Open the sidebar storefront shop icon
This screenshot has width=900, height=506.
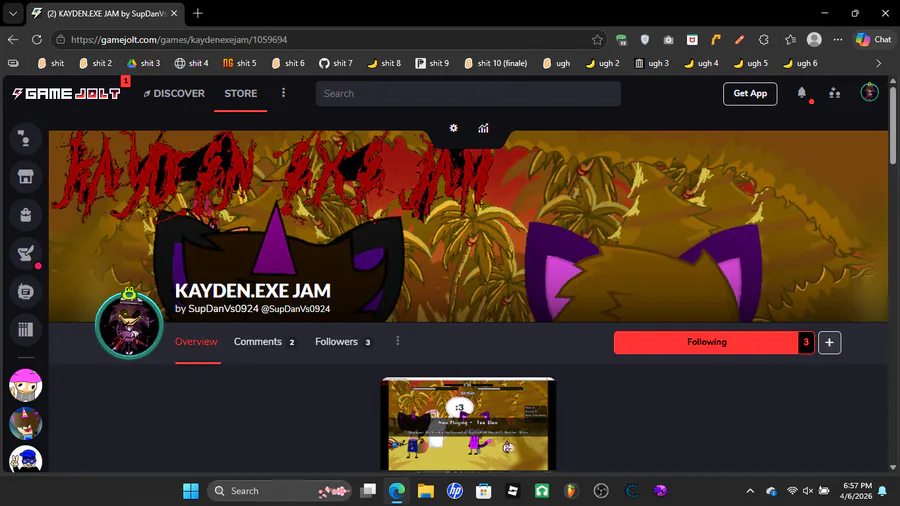[x=25, y=177]
